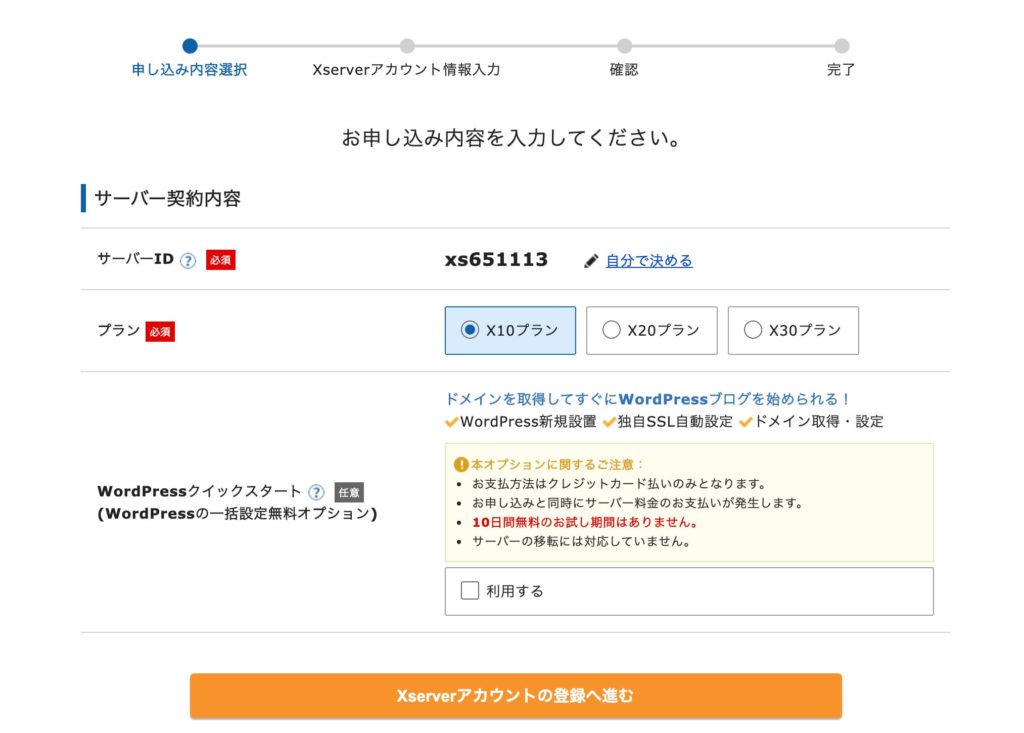Click the checkmark icon before WordPress新規設置
This screenshot has width=1024, height=733.
click(x=452, y=422)
